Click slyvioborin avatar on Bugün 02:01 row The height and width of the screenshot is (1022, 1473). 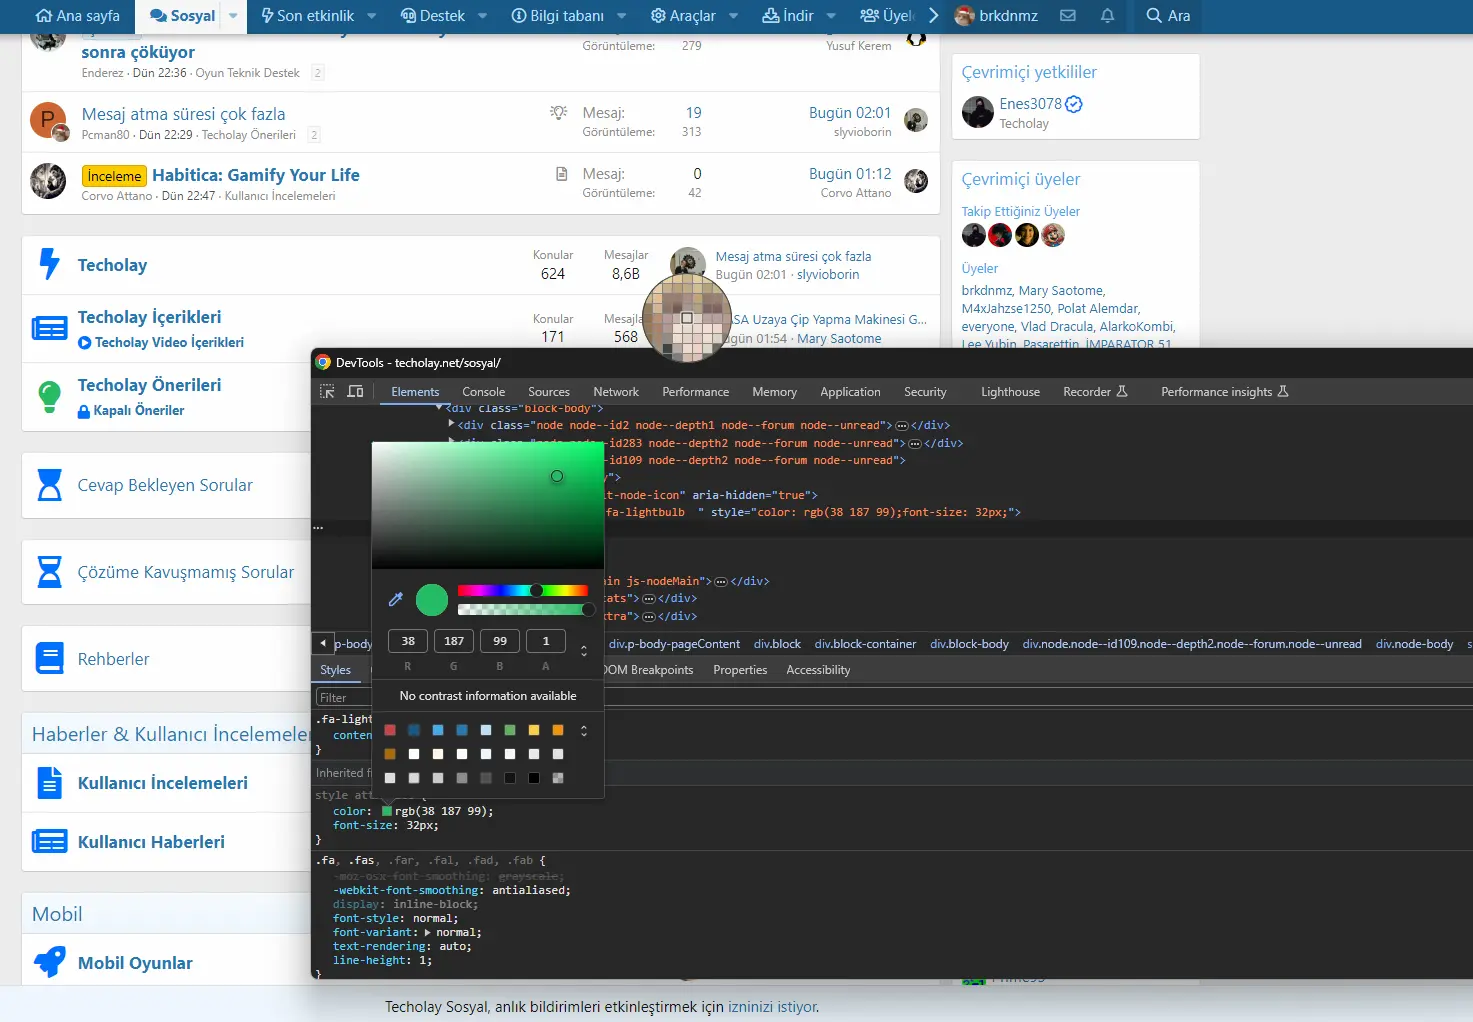(x=916, y=120)
